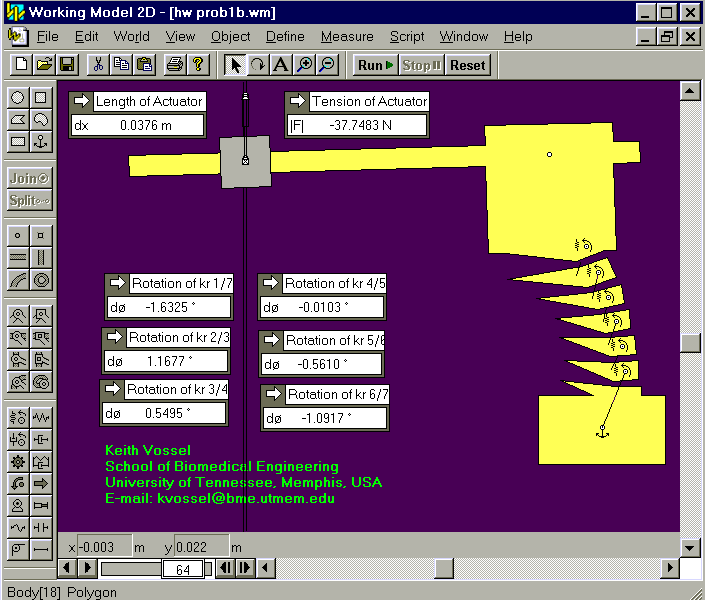Image resolution: width=705 pixels, height=600 pixels.
Task: Select the Zoom in magnifier tool
Action: pos(304,65)
